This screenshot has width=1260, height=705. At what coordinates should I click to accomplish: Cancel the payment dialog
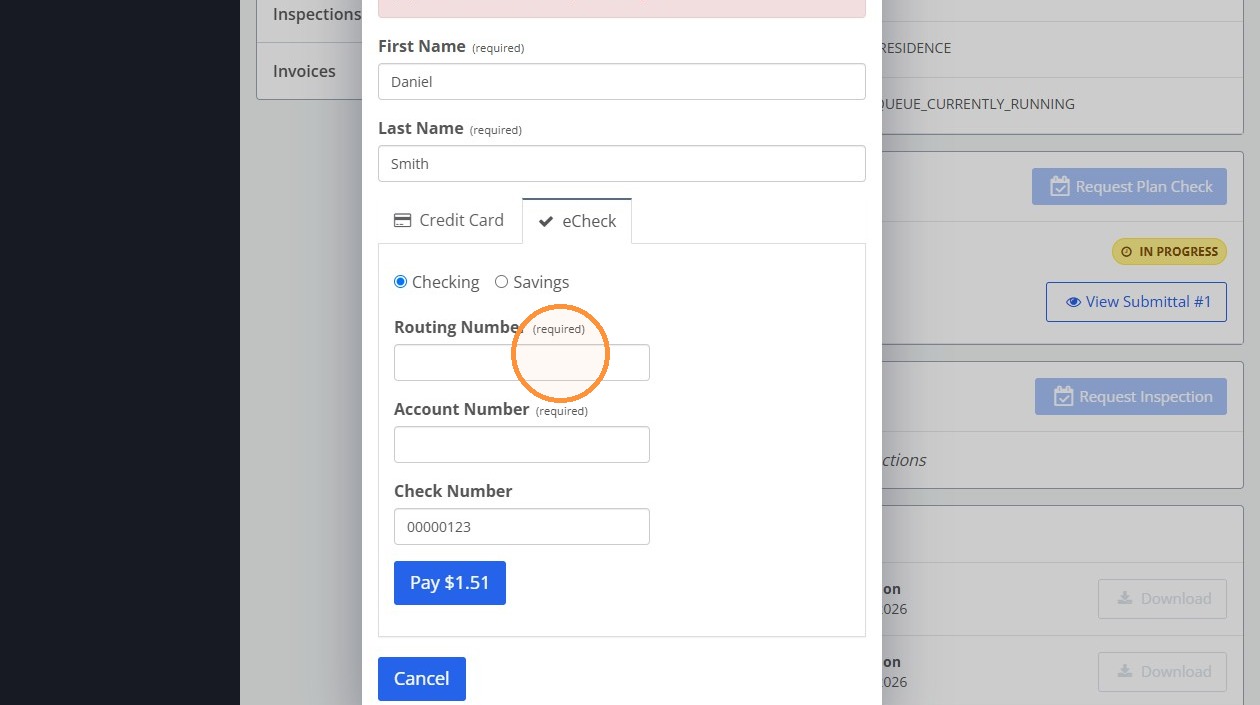coord(422,679)
